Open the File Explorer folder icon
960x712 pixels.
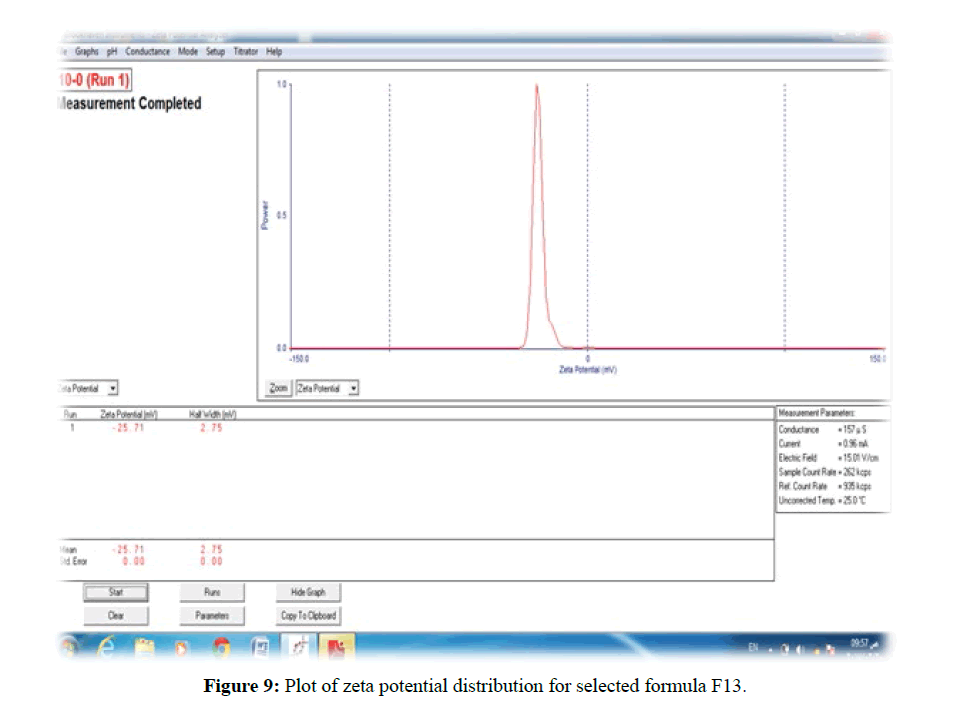click(143, 648)
